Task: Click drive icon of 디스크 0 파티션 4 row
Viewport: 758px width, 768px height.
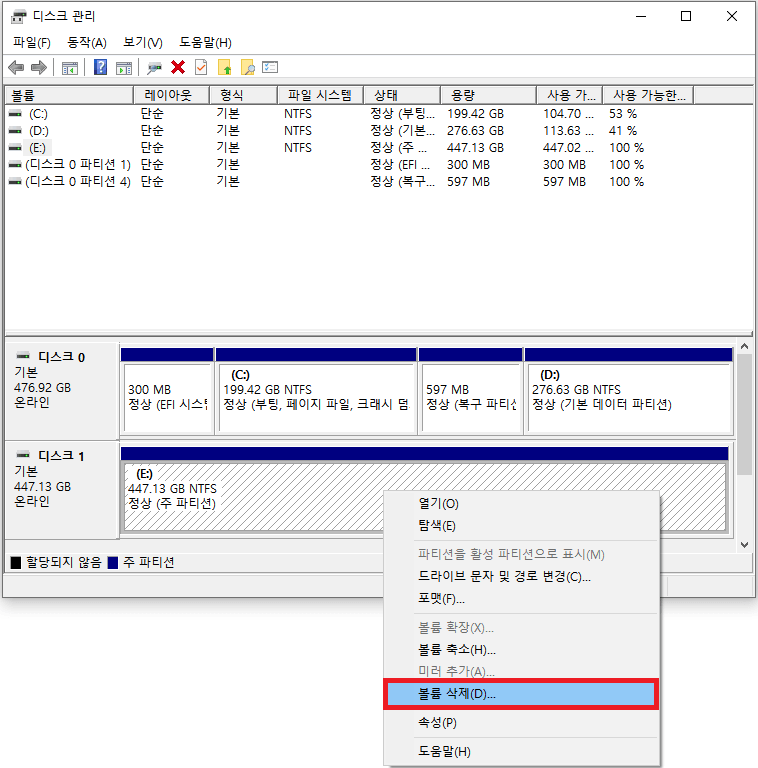Action: pos(15,182)
